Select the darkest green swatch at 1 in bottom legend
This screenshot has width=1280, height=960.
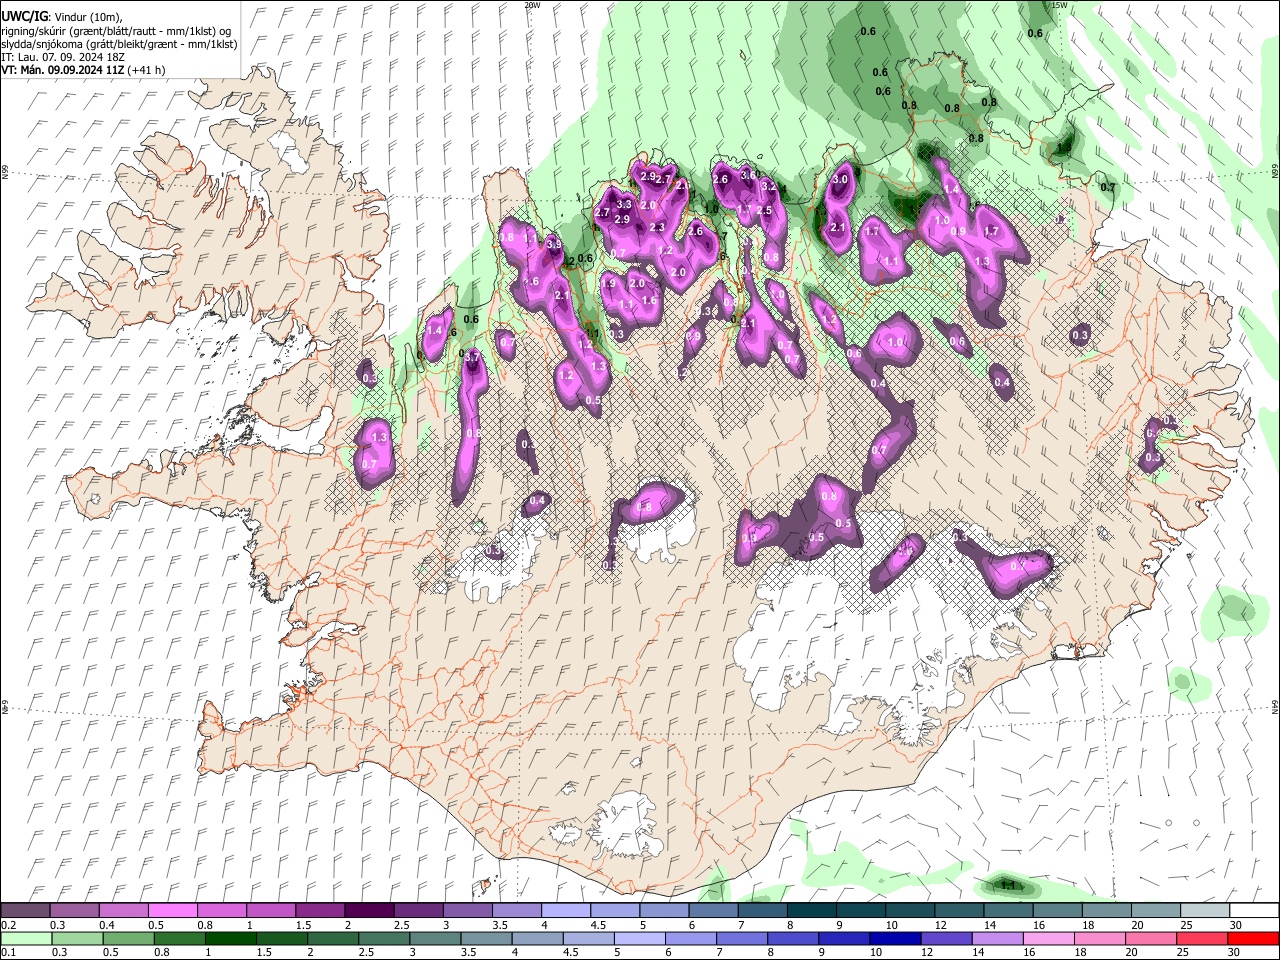point(231,938)
